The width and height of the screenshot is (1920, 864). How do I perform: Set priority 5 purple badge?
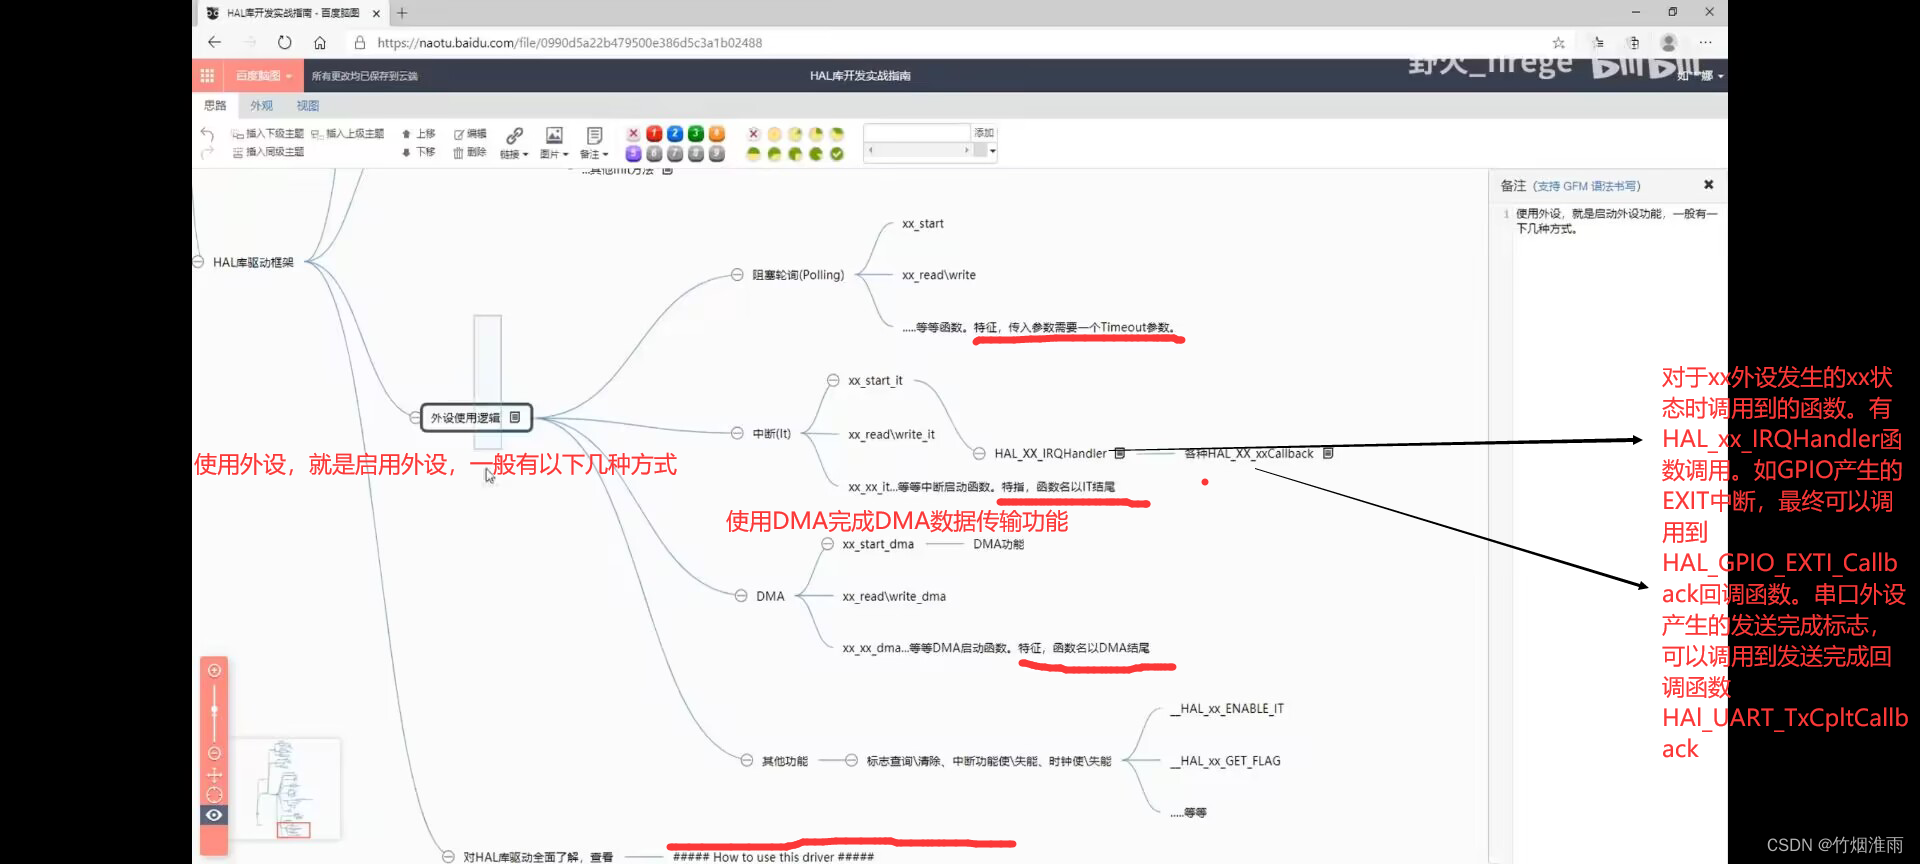point(633,153)
